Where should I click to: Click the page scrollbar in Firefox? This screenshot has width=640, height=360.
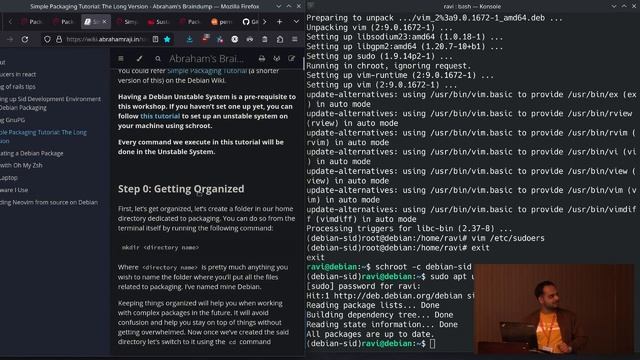coord(303,63)
